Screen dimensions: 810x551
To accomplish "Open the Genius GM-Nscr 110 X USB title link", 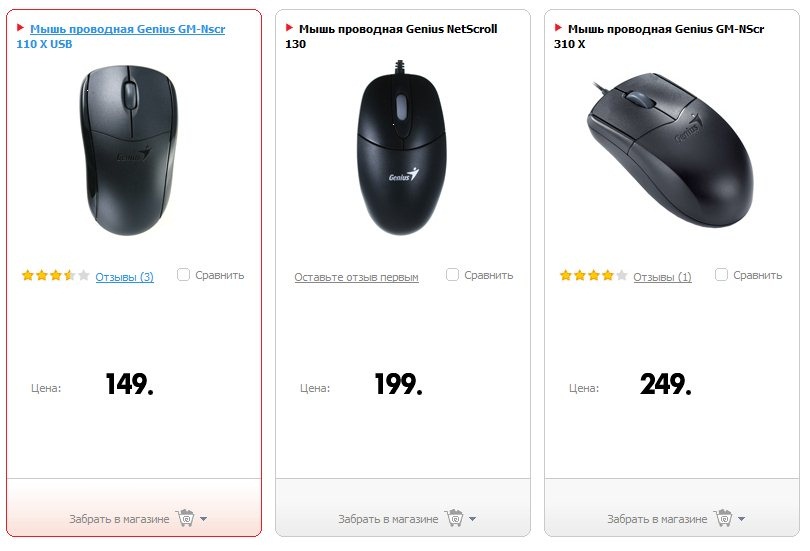I will 127,29.
